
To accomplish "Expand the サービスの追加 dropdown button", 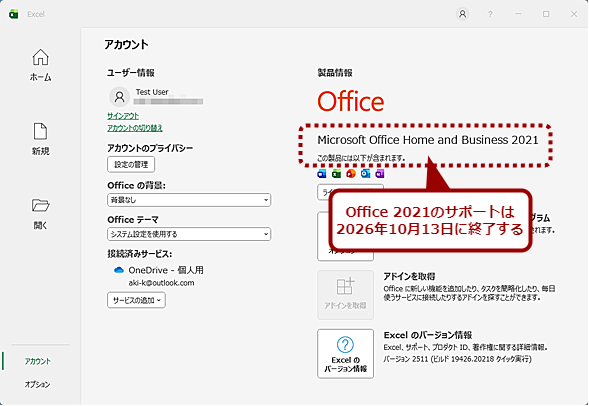I will (136, 300).
